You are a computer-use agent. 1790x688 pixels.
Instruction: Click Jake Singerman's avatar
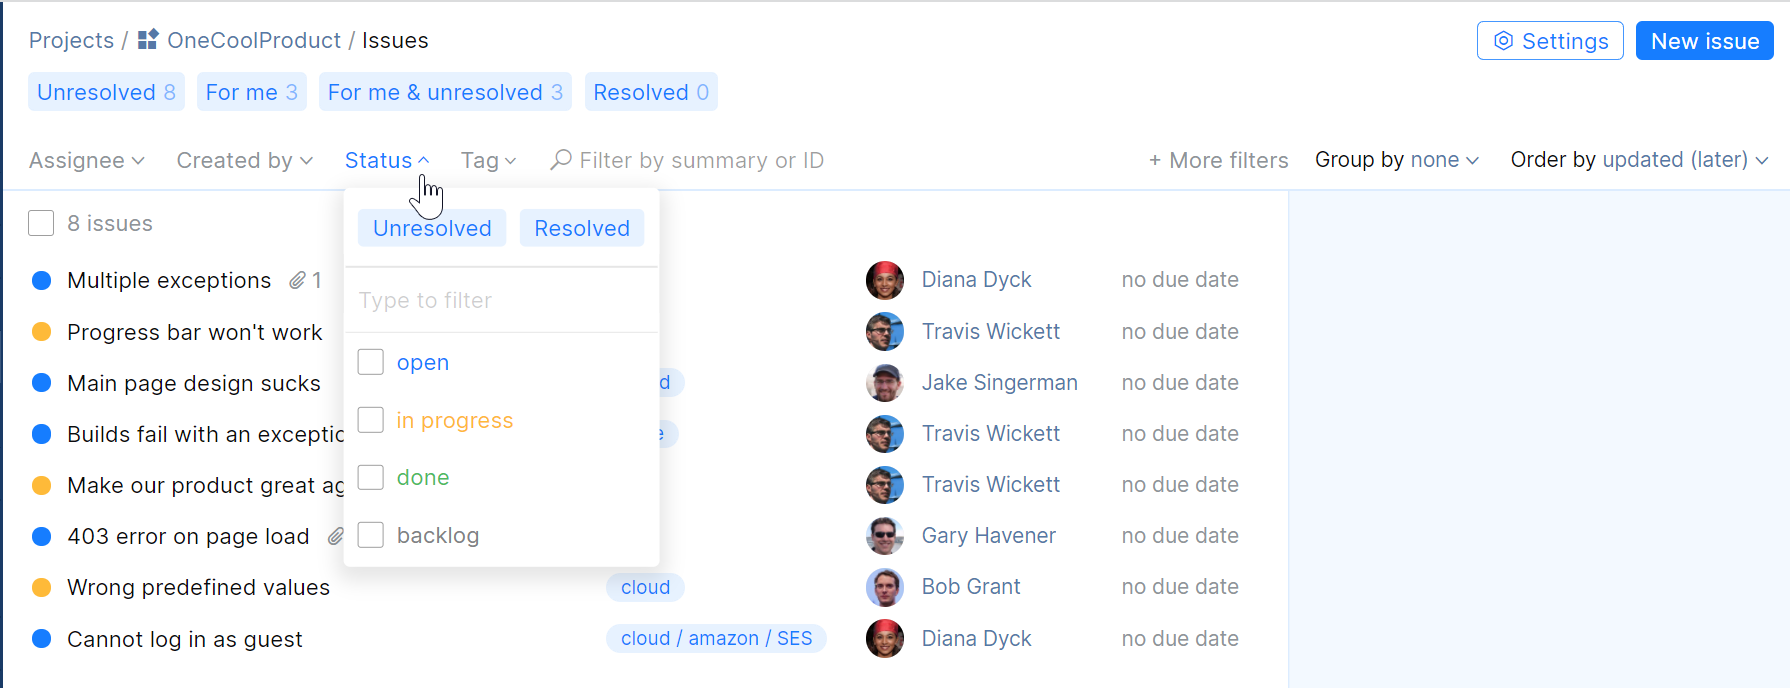pos(885,383)
